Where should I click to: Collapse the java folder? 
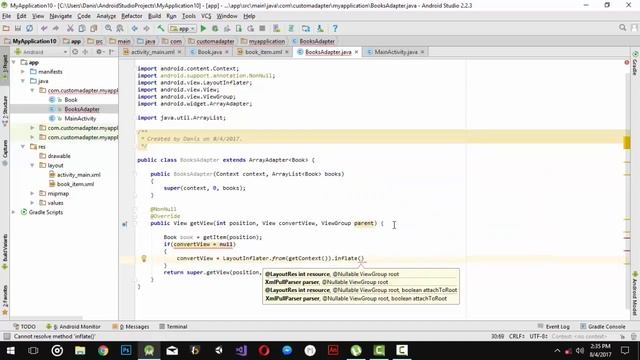click(x=23, y=81)
